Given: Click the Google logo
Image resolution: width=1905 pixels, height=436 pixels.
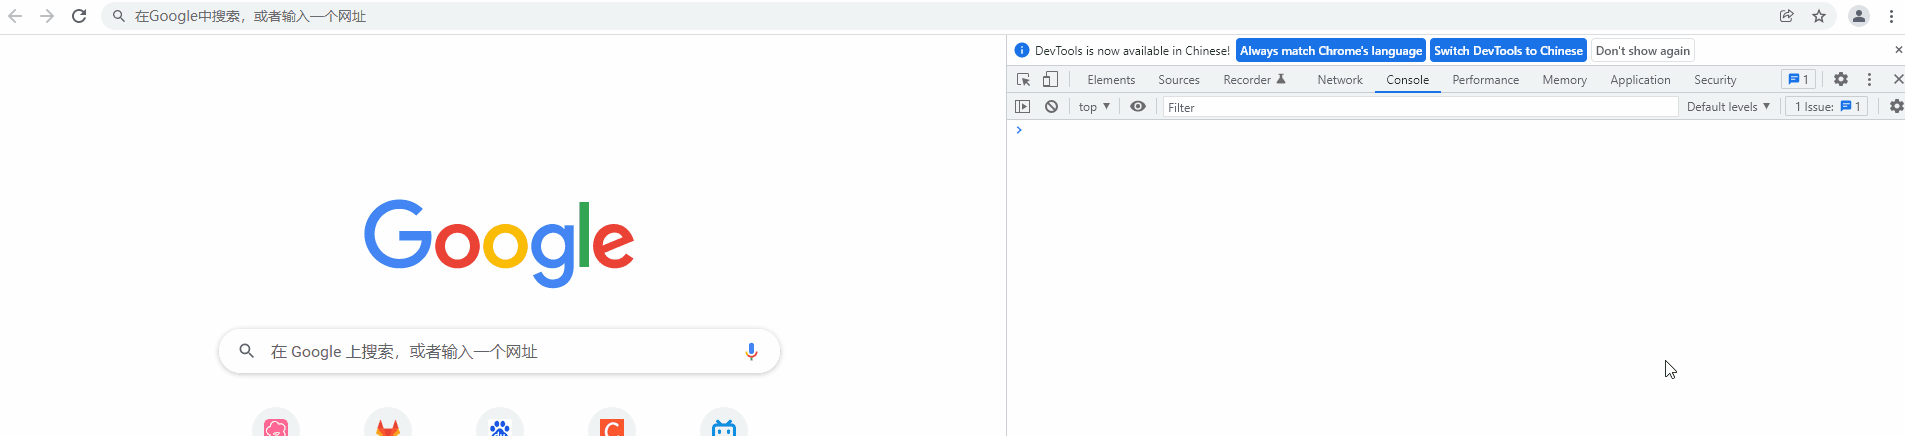Looking at the screenshot, I should [x=499, y=243].
